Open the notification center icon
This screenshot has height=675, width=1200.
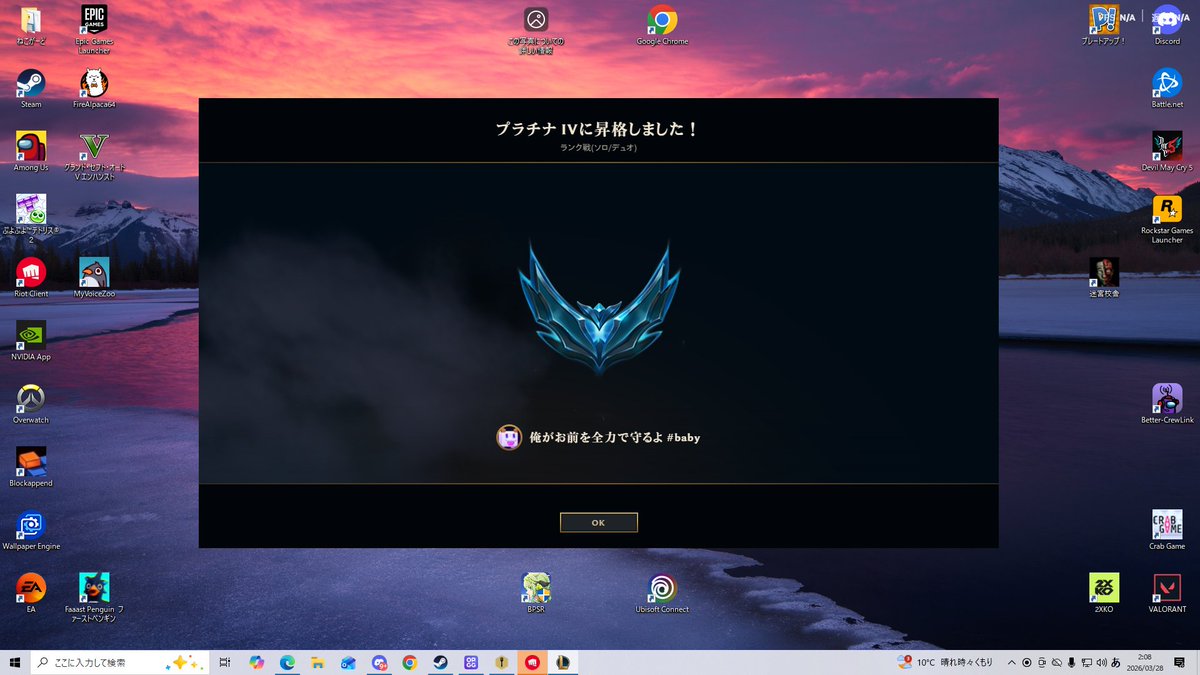[1180, 662]
